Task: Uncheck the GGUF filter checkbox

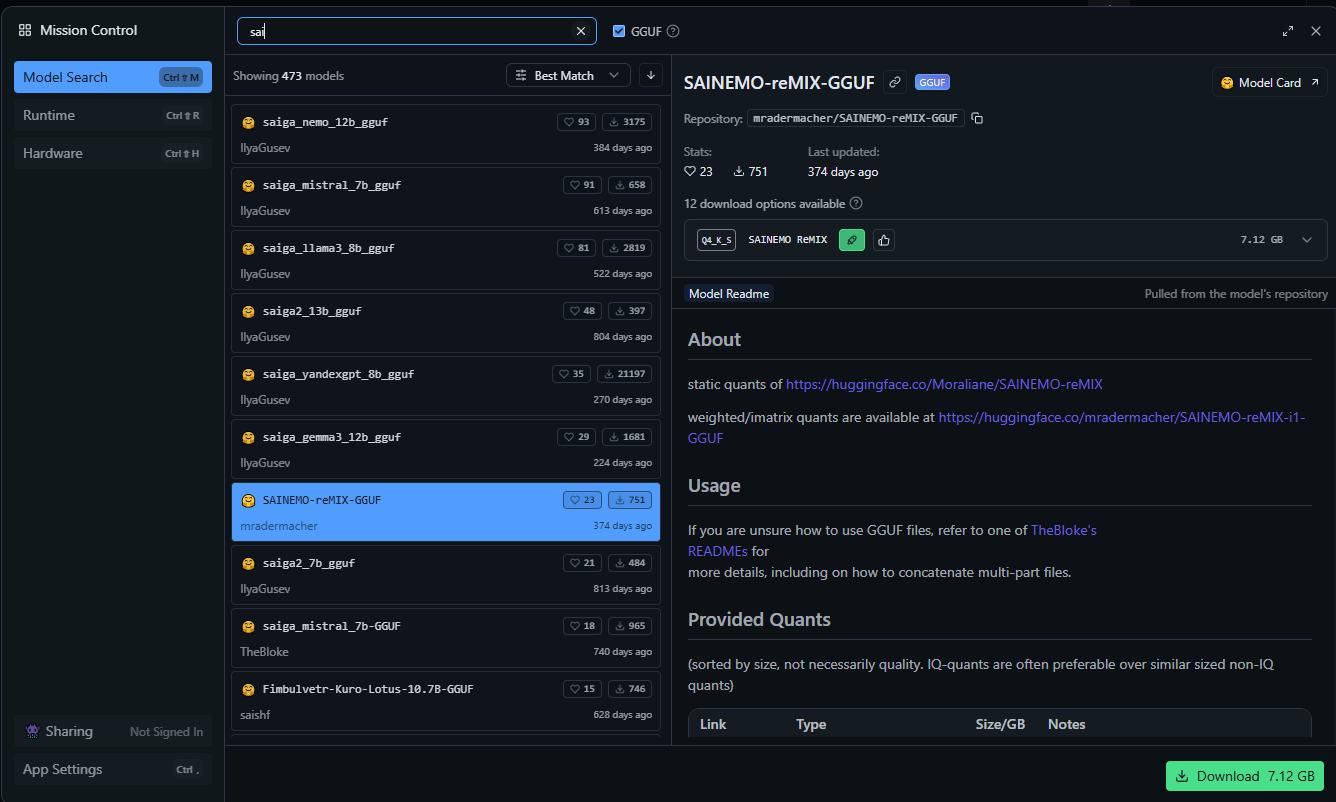Action: click(619, 31)
